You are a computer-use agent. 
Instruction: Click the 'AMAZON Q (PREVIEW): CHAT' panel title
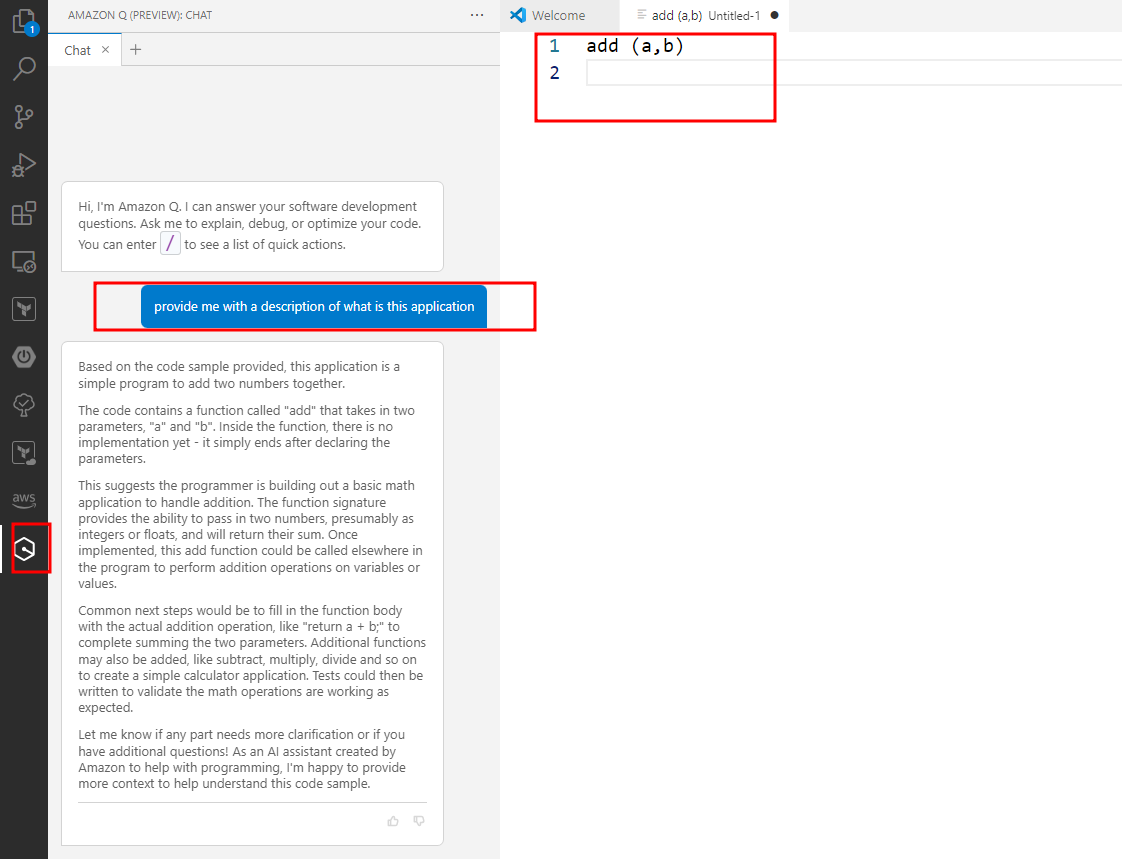(x=140, y=15)
